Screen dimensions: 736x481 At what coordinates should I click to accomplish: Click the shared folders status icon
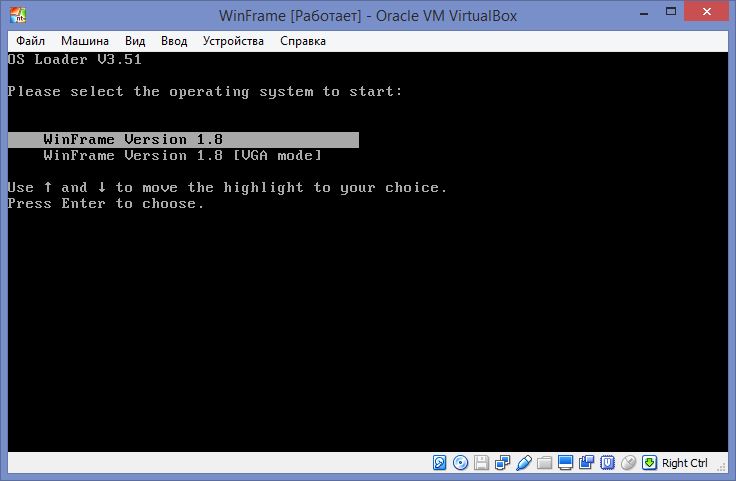coord(544,463)
